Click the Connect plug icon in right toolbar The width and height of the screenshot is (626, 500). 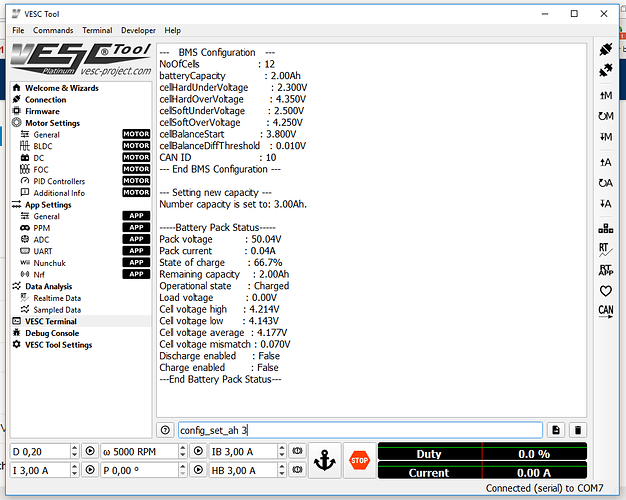tap(605, 50)
